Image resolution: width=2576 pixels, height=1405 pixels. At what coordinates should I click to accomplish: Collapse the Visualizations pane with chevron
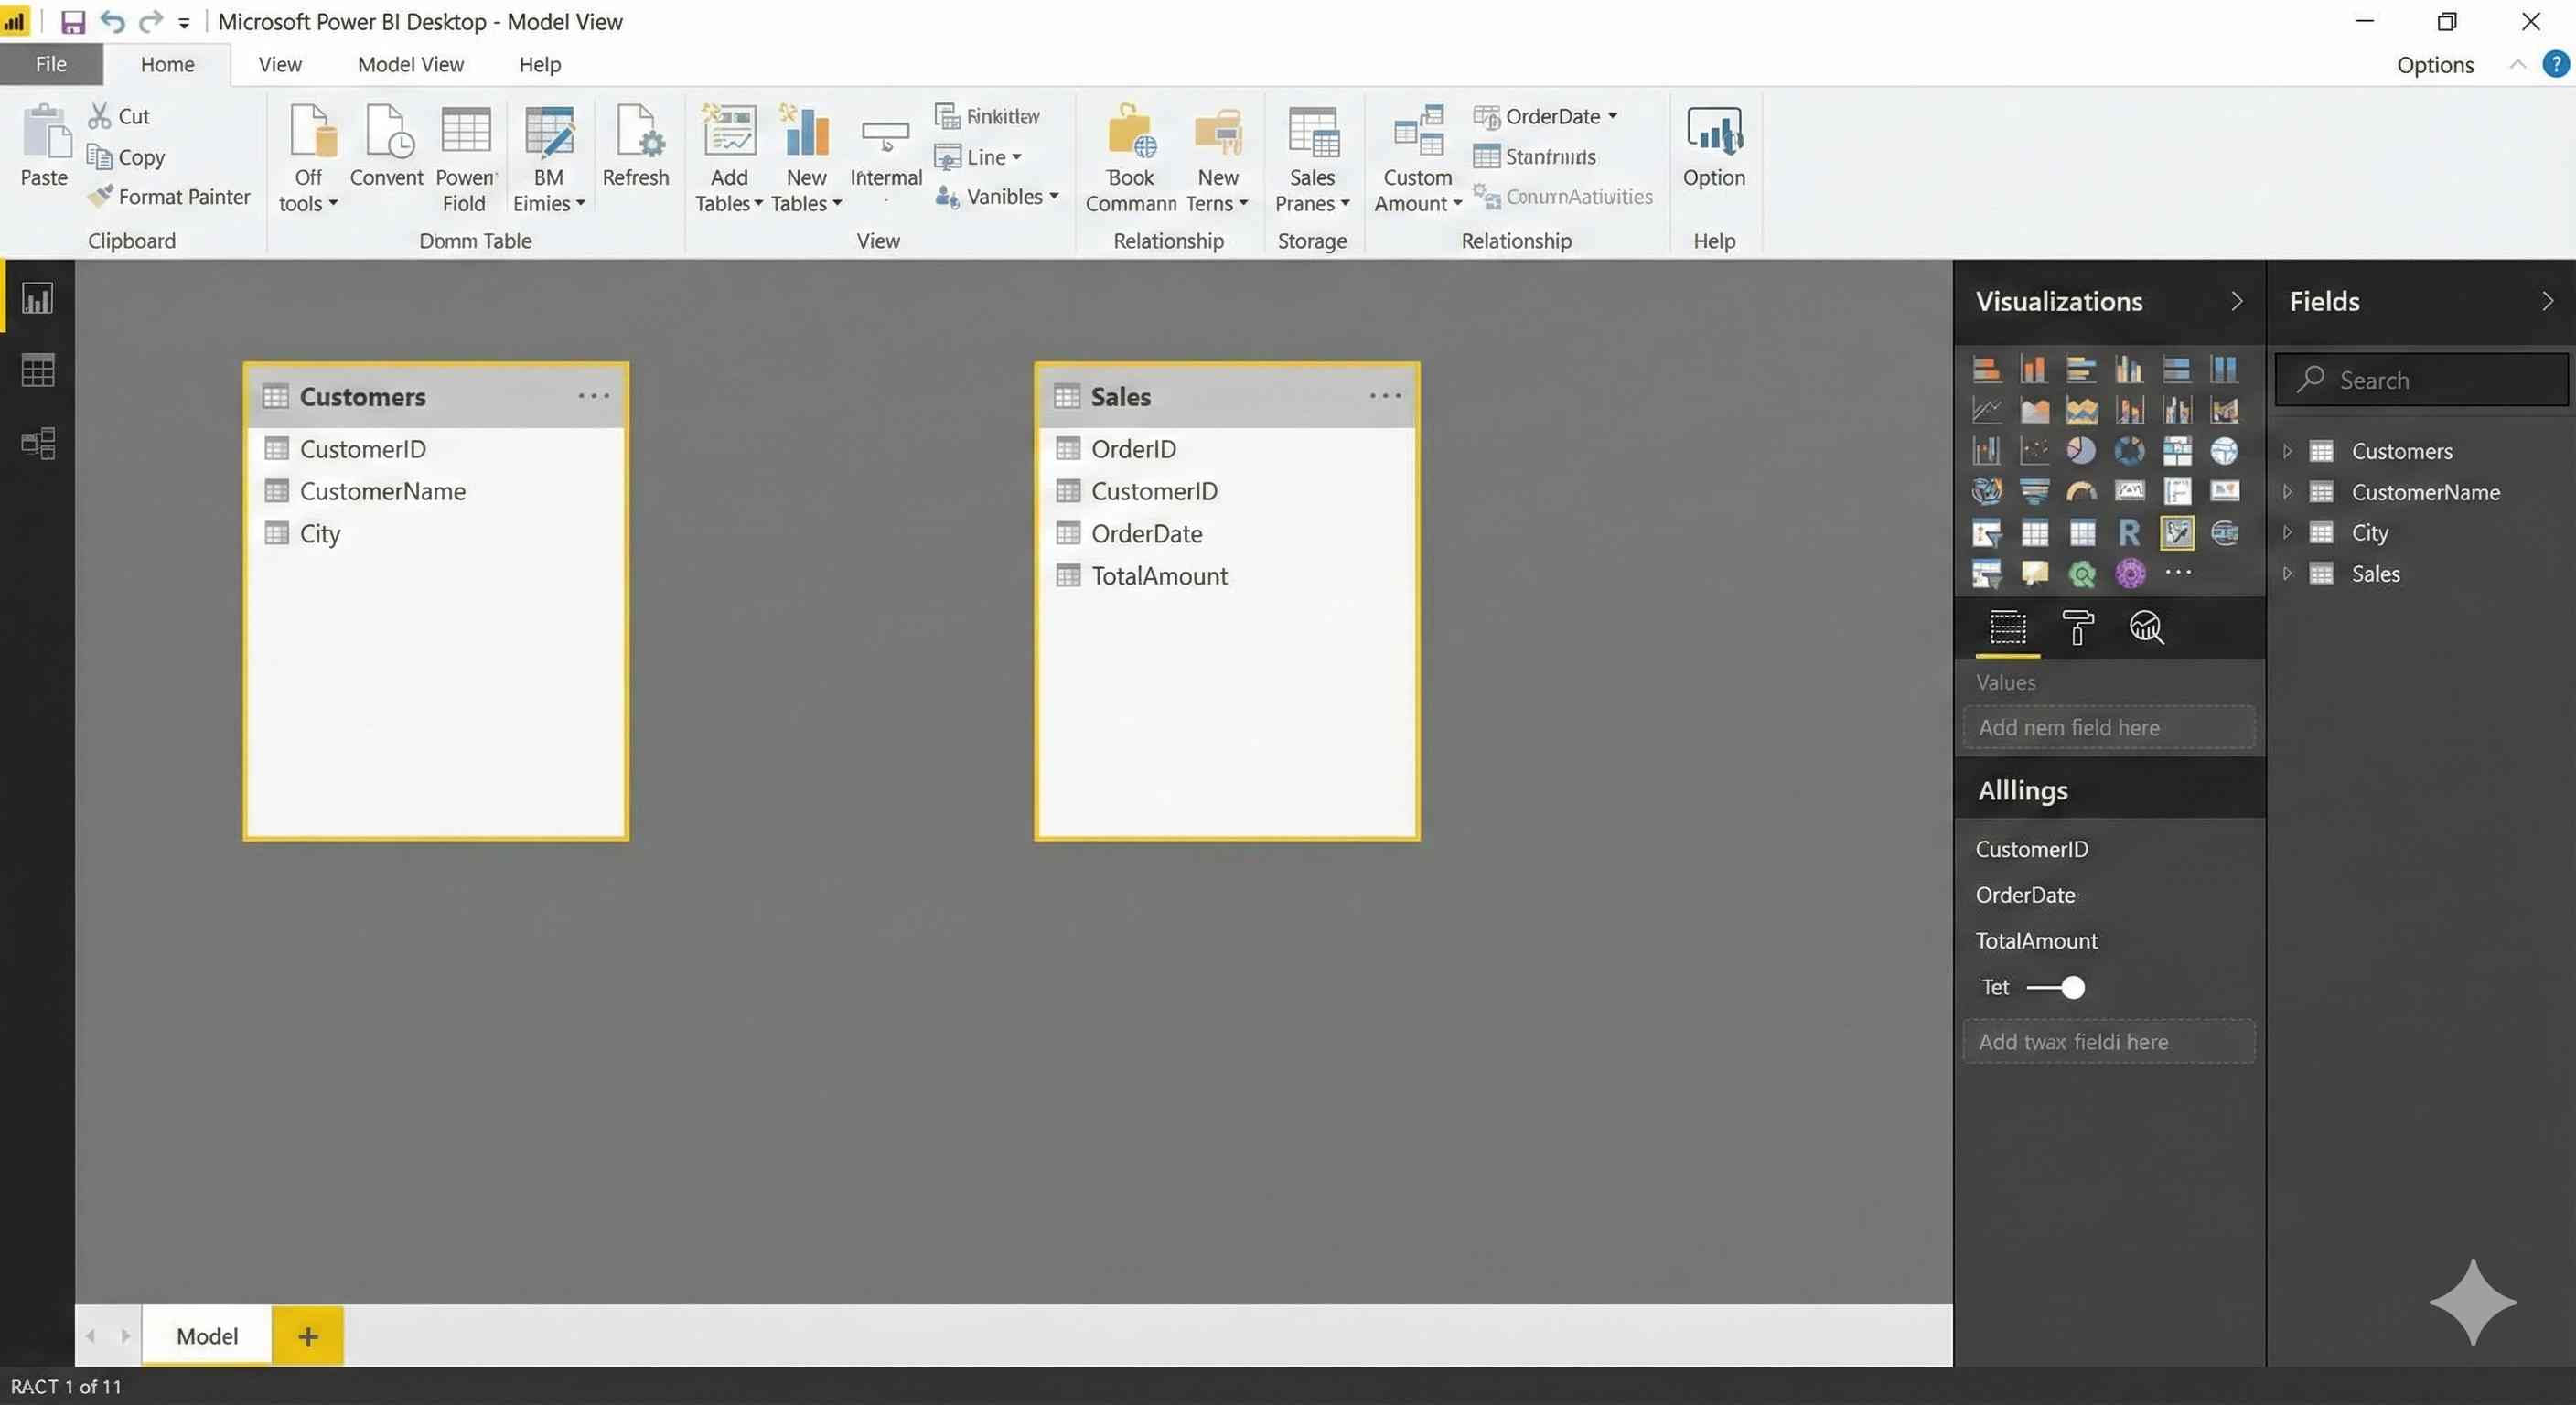pos(2236,301)
